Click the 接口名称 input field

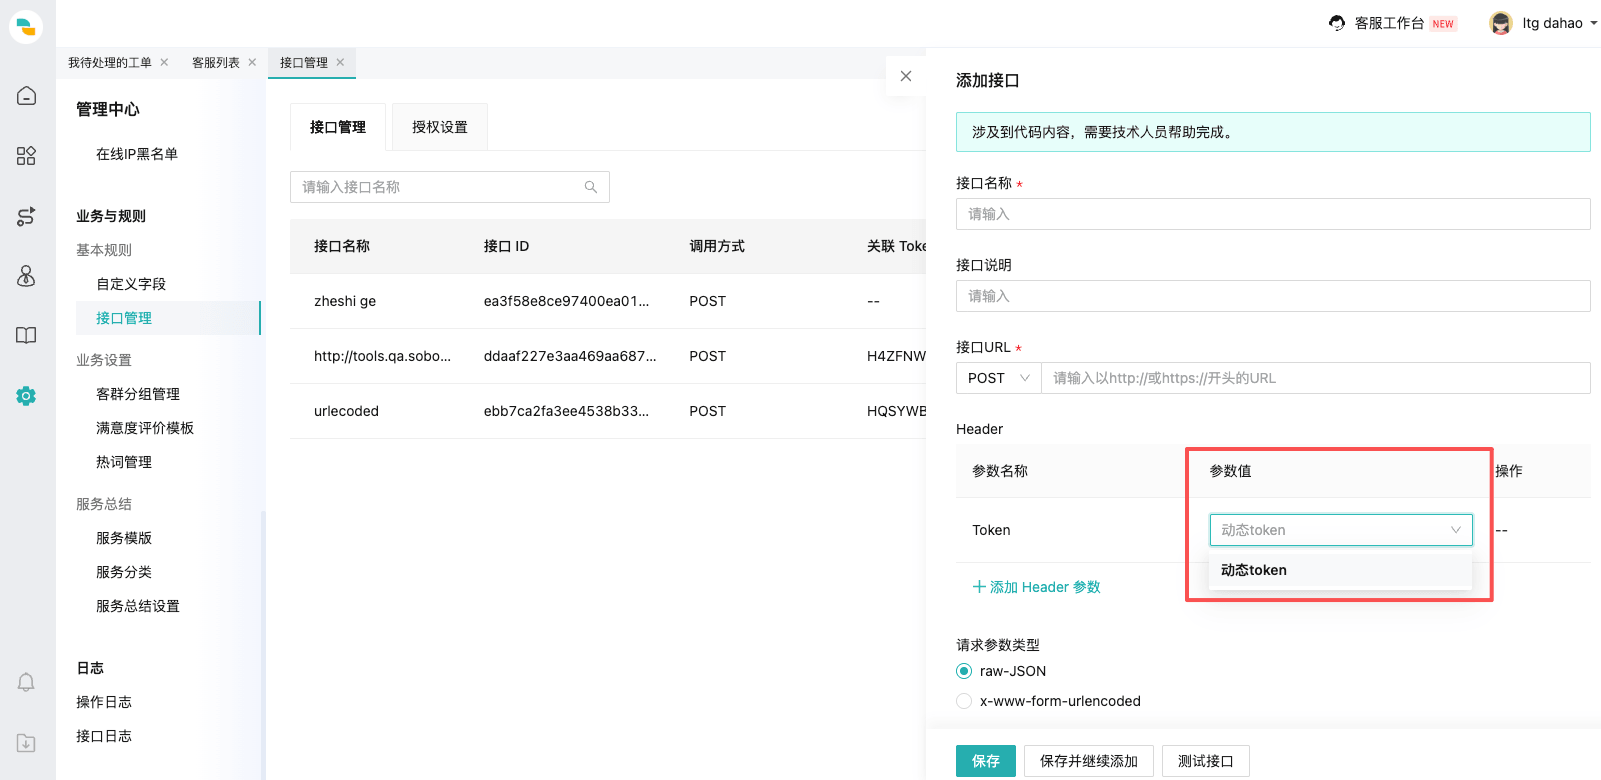[1272, 214]
